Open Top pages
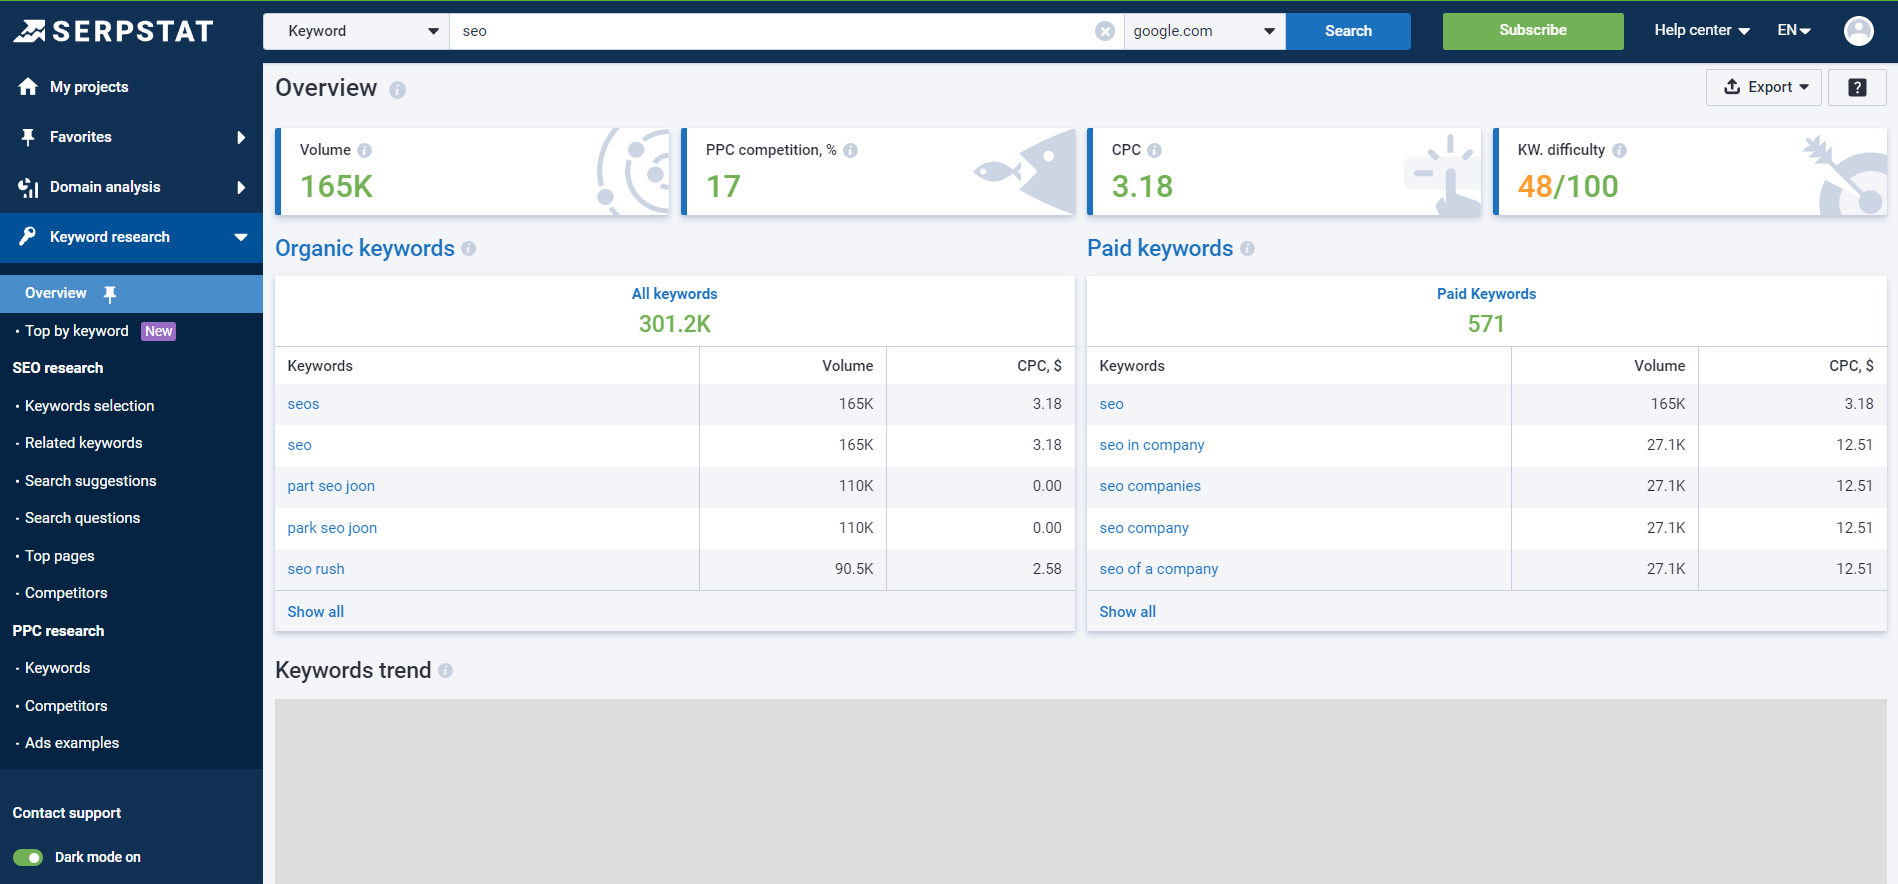The height and width of the screenshot is (884, 1898). coord(60,556)
